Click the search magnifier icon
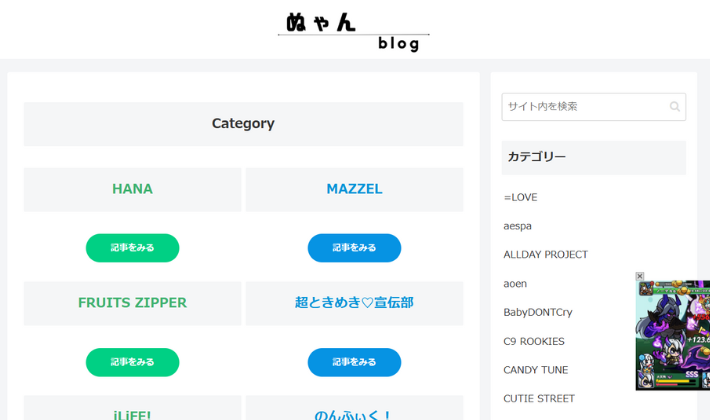The image size is (710, 420). coord(675,107)
